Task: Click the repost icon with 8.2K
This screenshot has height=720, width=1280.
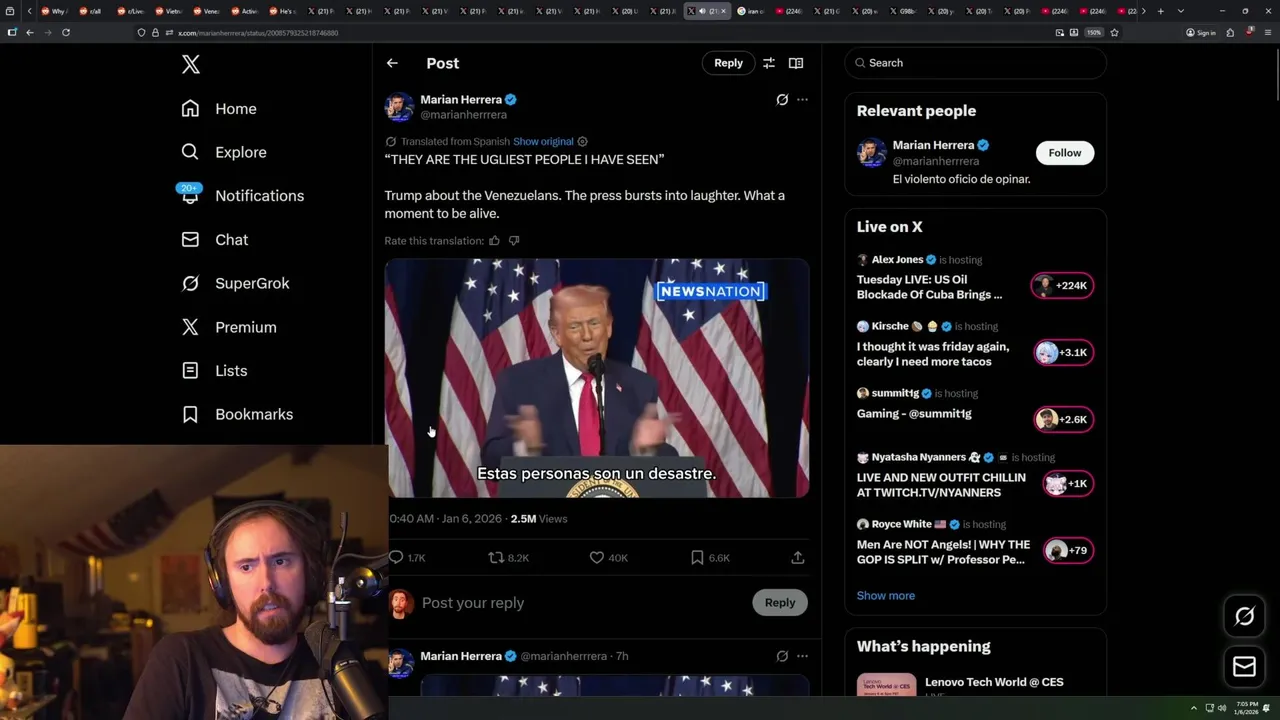Action: pos(496,558)
